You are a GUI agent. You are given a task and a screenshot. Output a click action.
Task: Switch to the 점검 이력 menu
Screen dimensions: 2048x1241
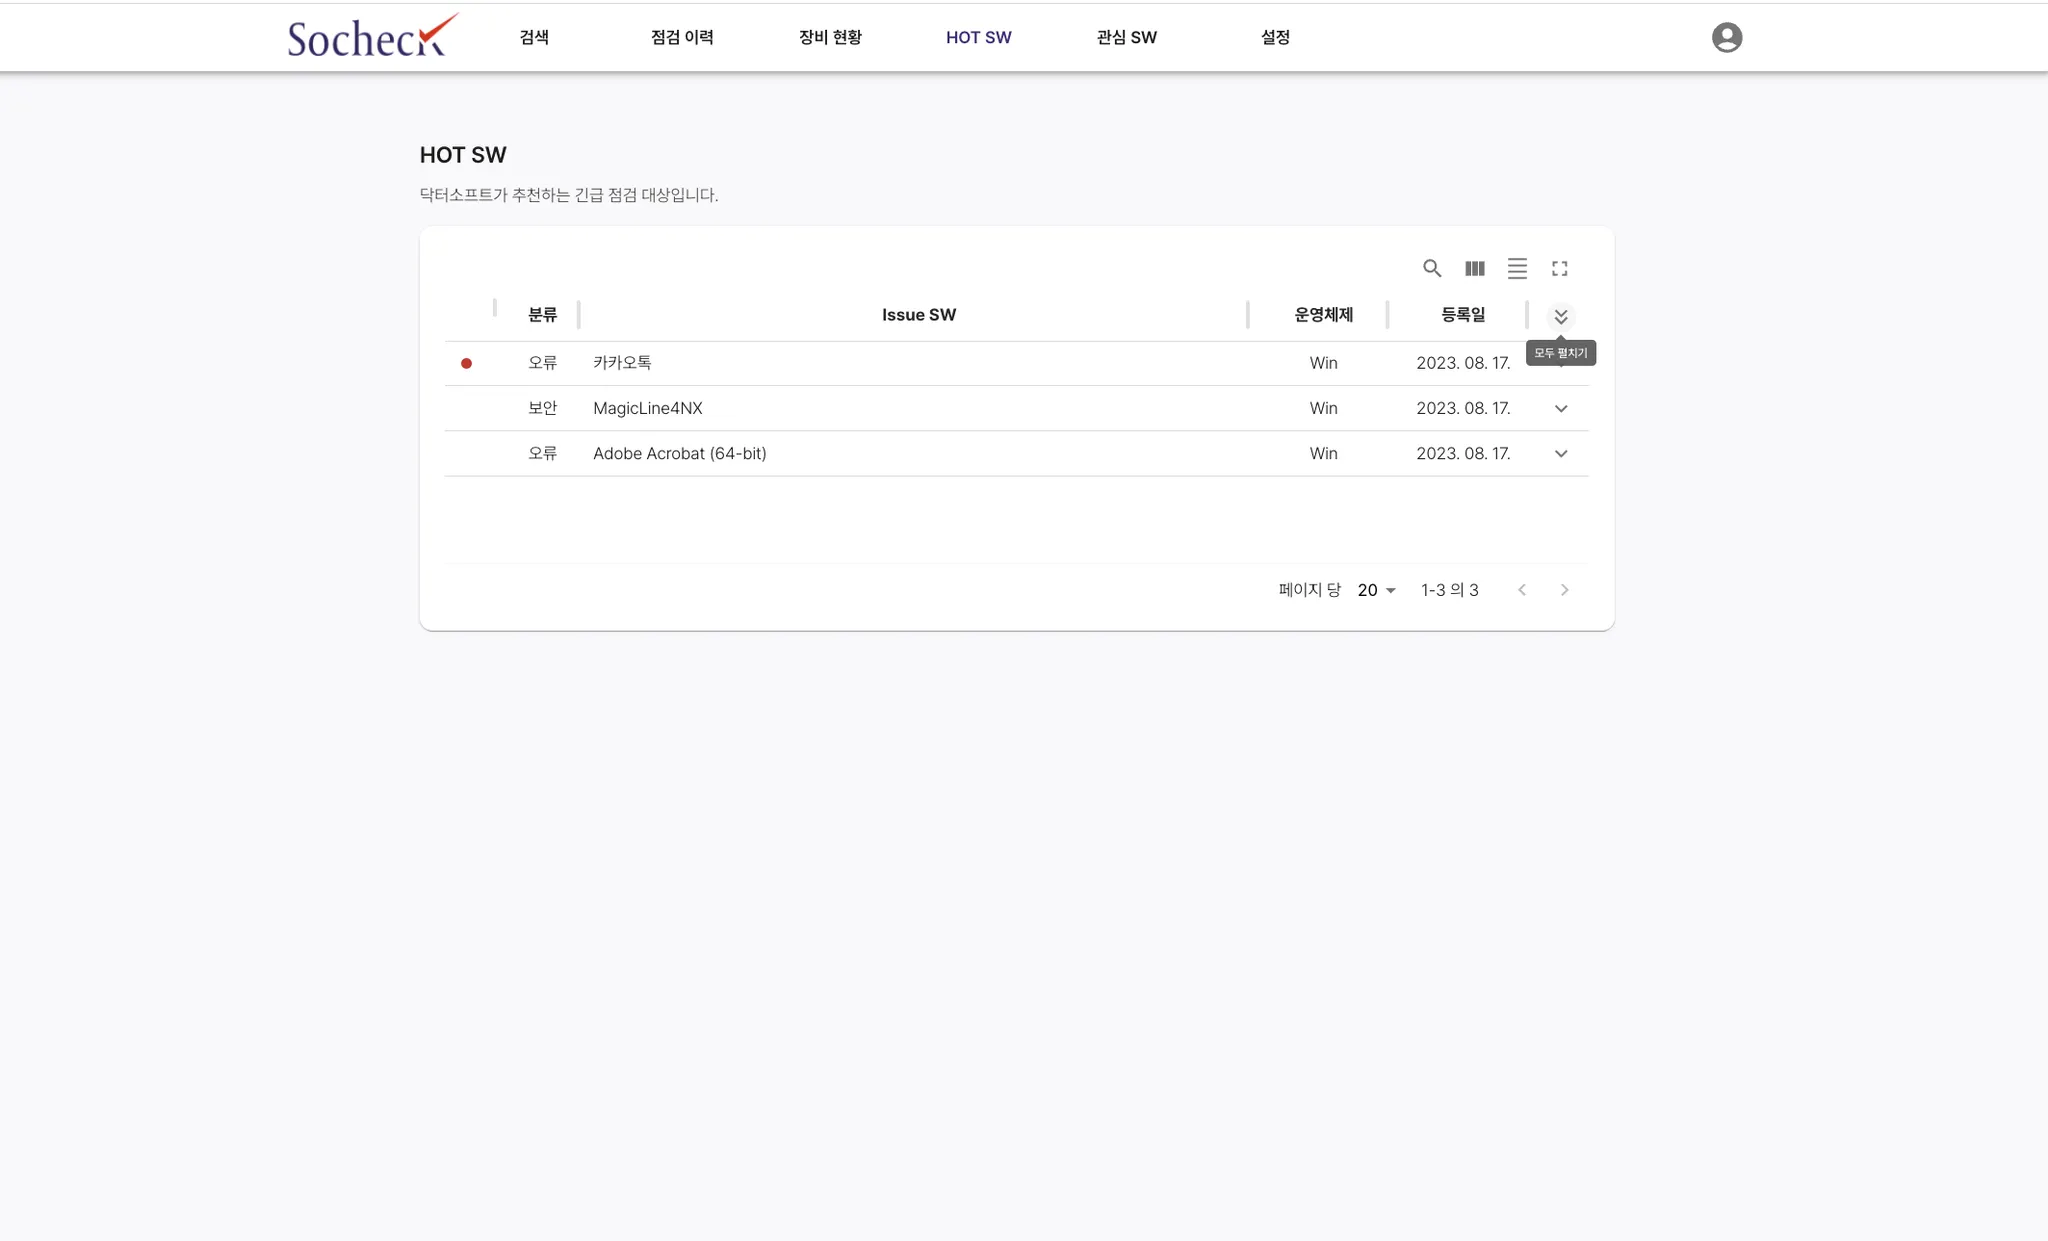click(x=682, y=37)
